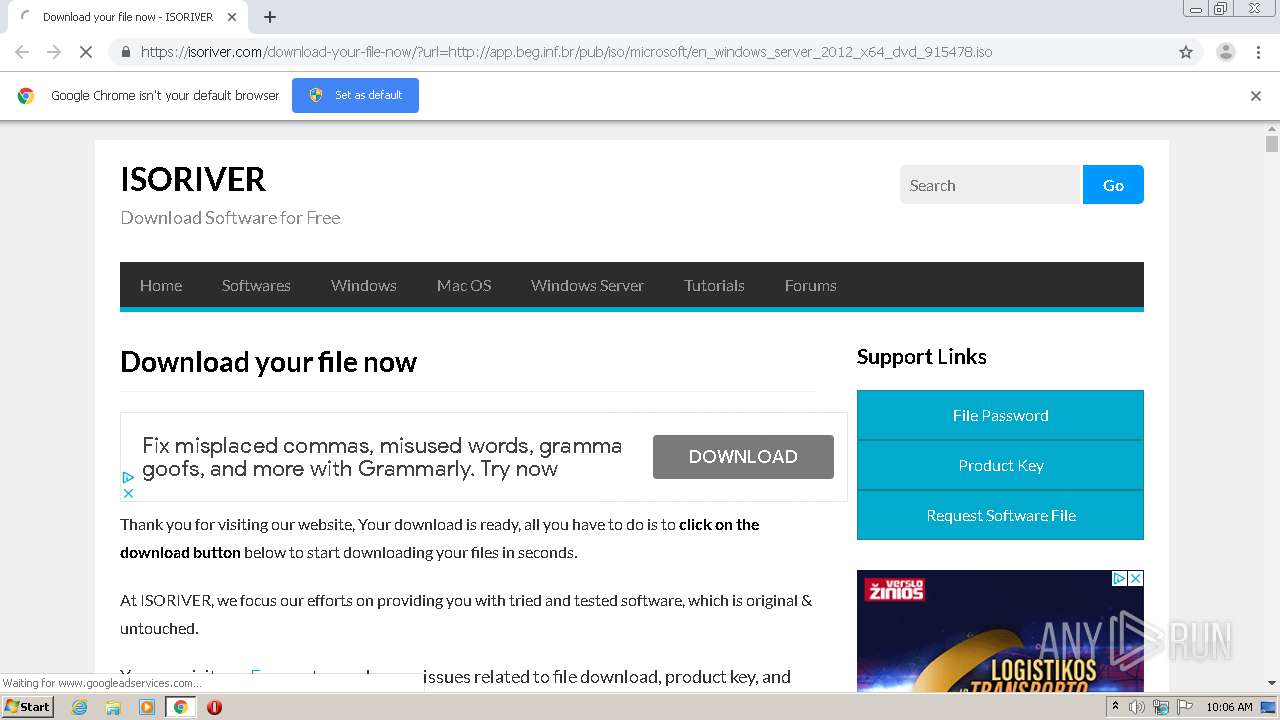This screenshot has height=720, width=1280.
Task: Open Request Software File link
Action: coord(1000,515)
